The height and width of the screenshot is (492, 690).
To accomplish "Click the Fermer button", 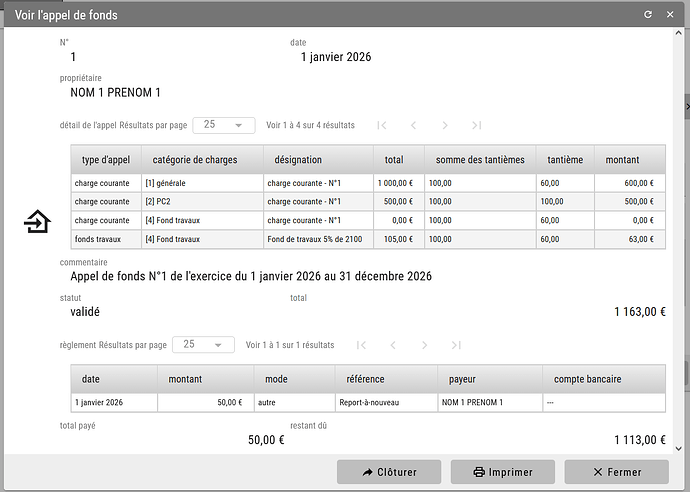I will (617, 472).
